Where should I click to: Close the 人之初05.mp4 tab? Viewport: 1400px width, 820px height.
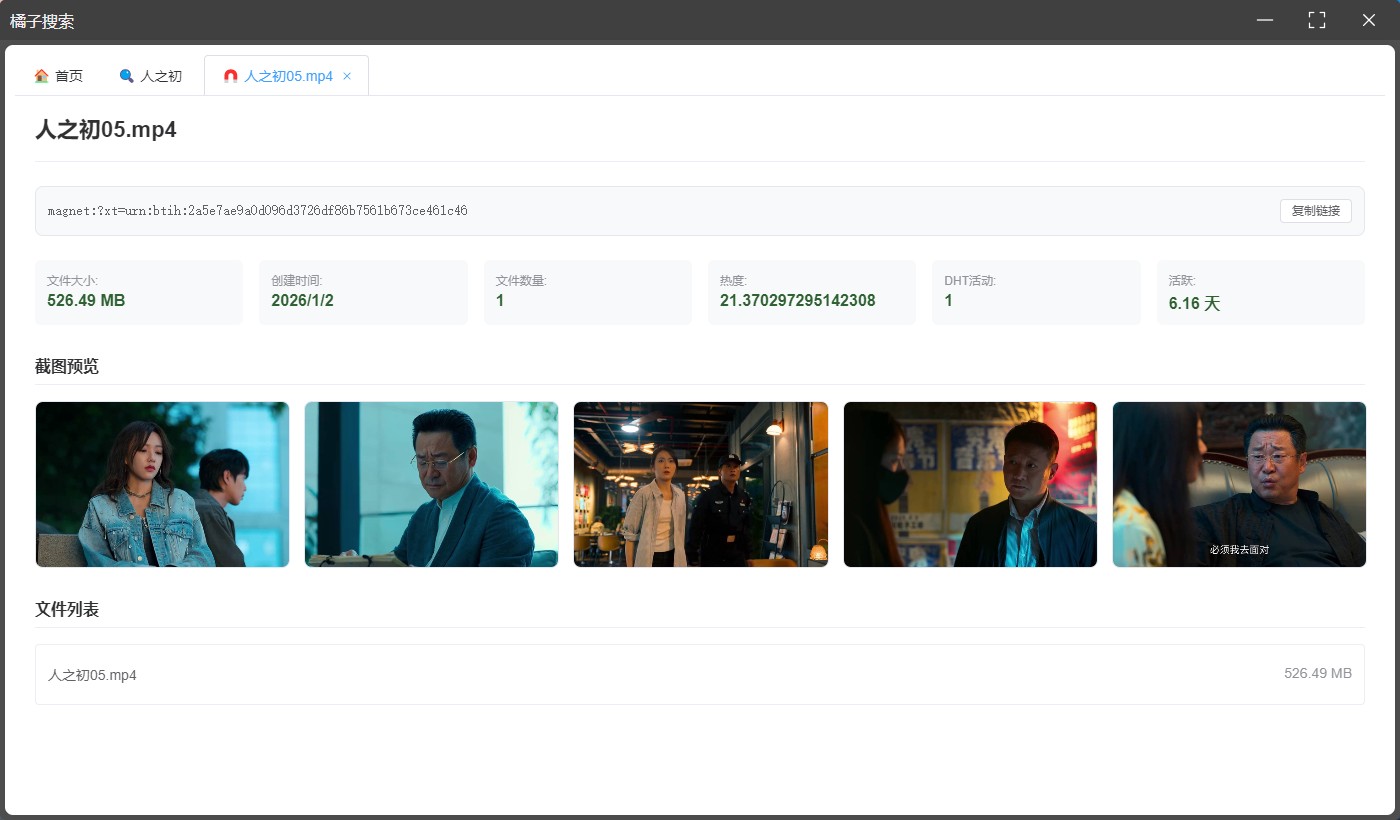347,76
